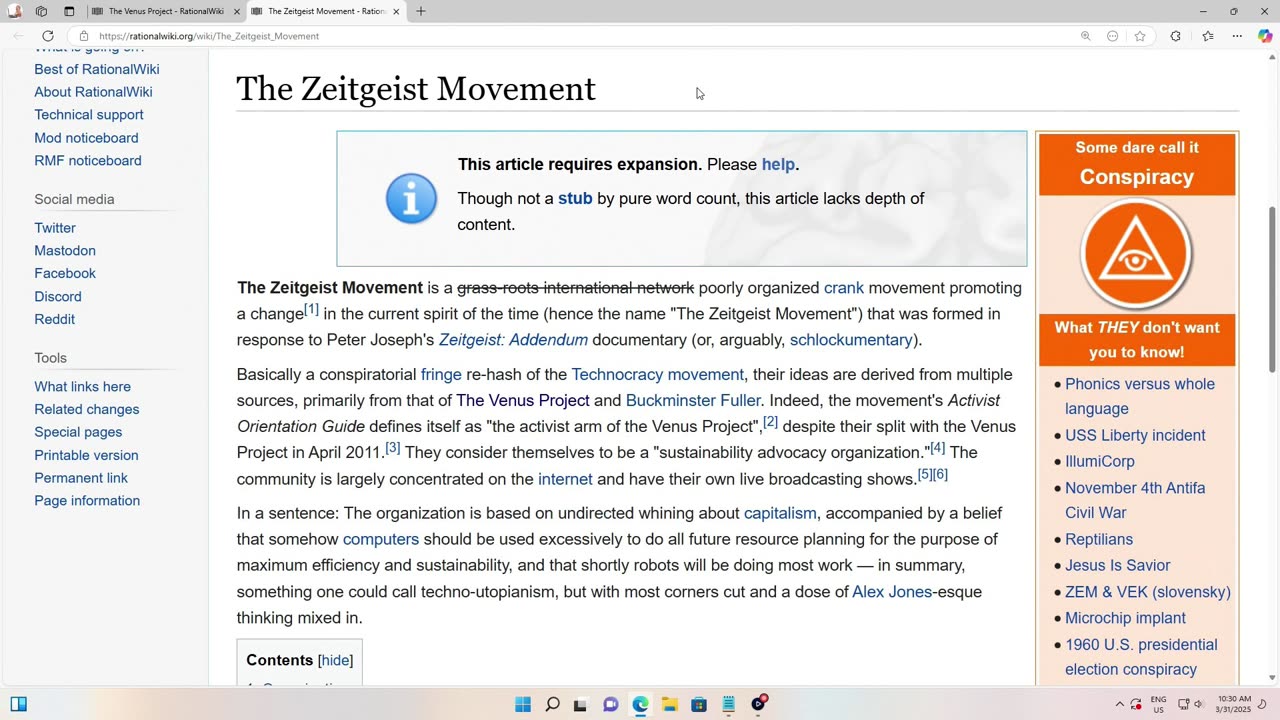Open Phonics versus whole language link
This screenshot has width=1280, height=720.
tap(1140, 396)
